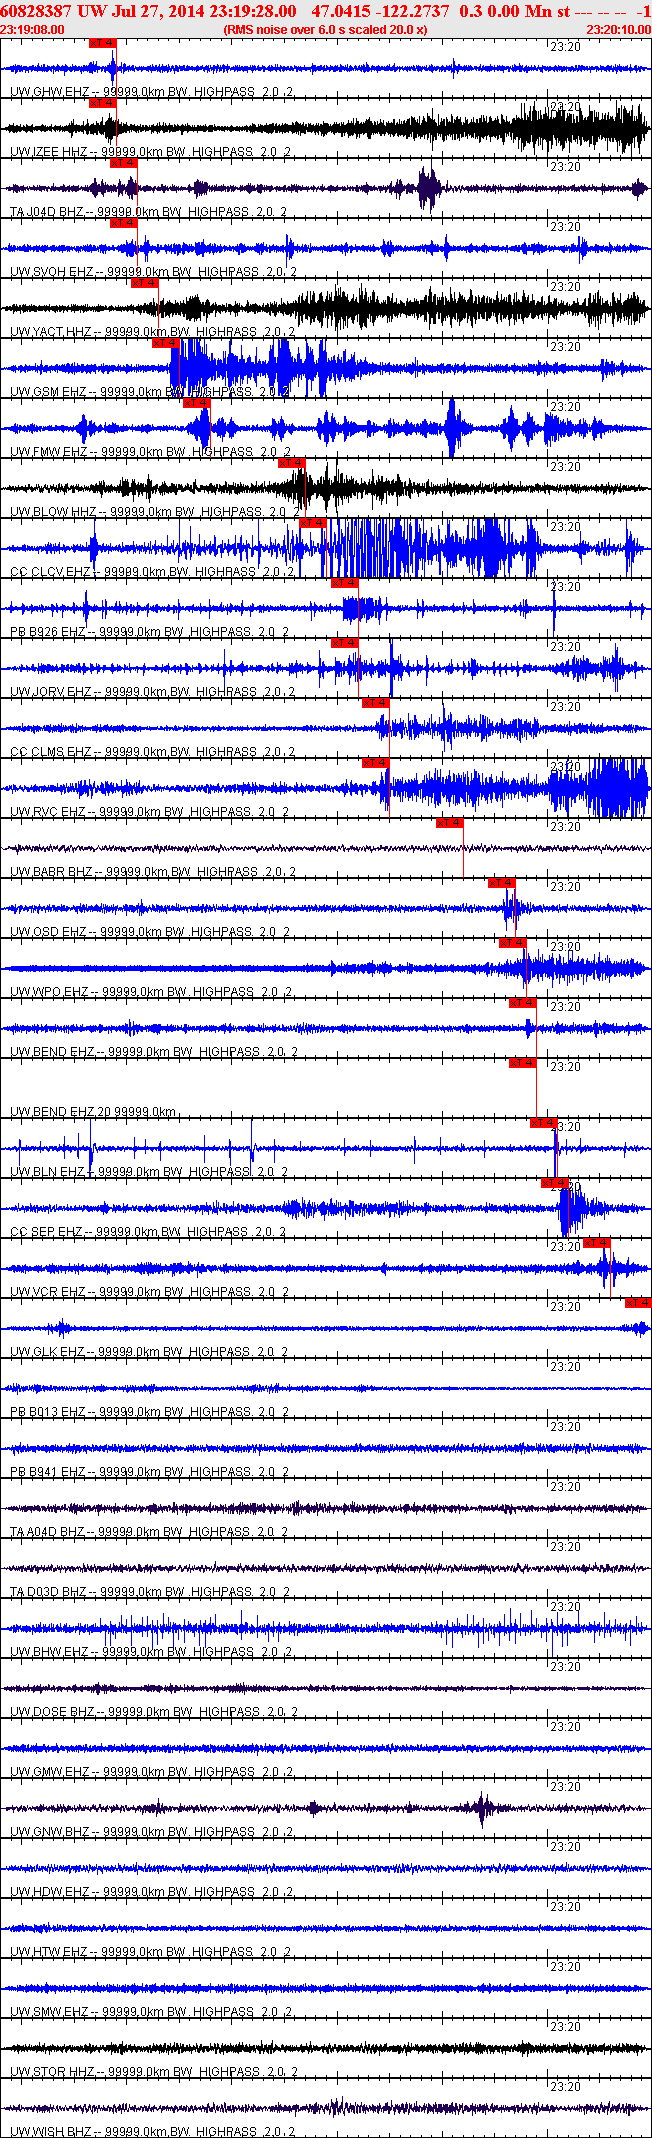Click the UW.HDW EHZ station label
652x2138 pixels.
152,1892
